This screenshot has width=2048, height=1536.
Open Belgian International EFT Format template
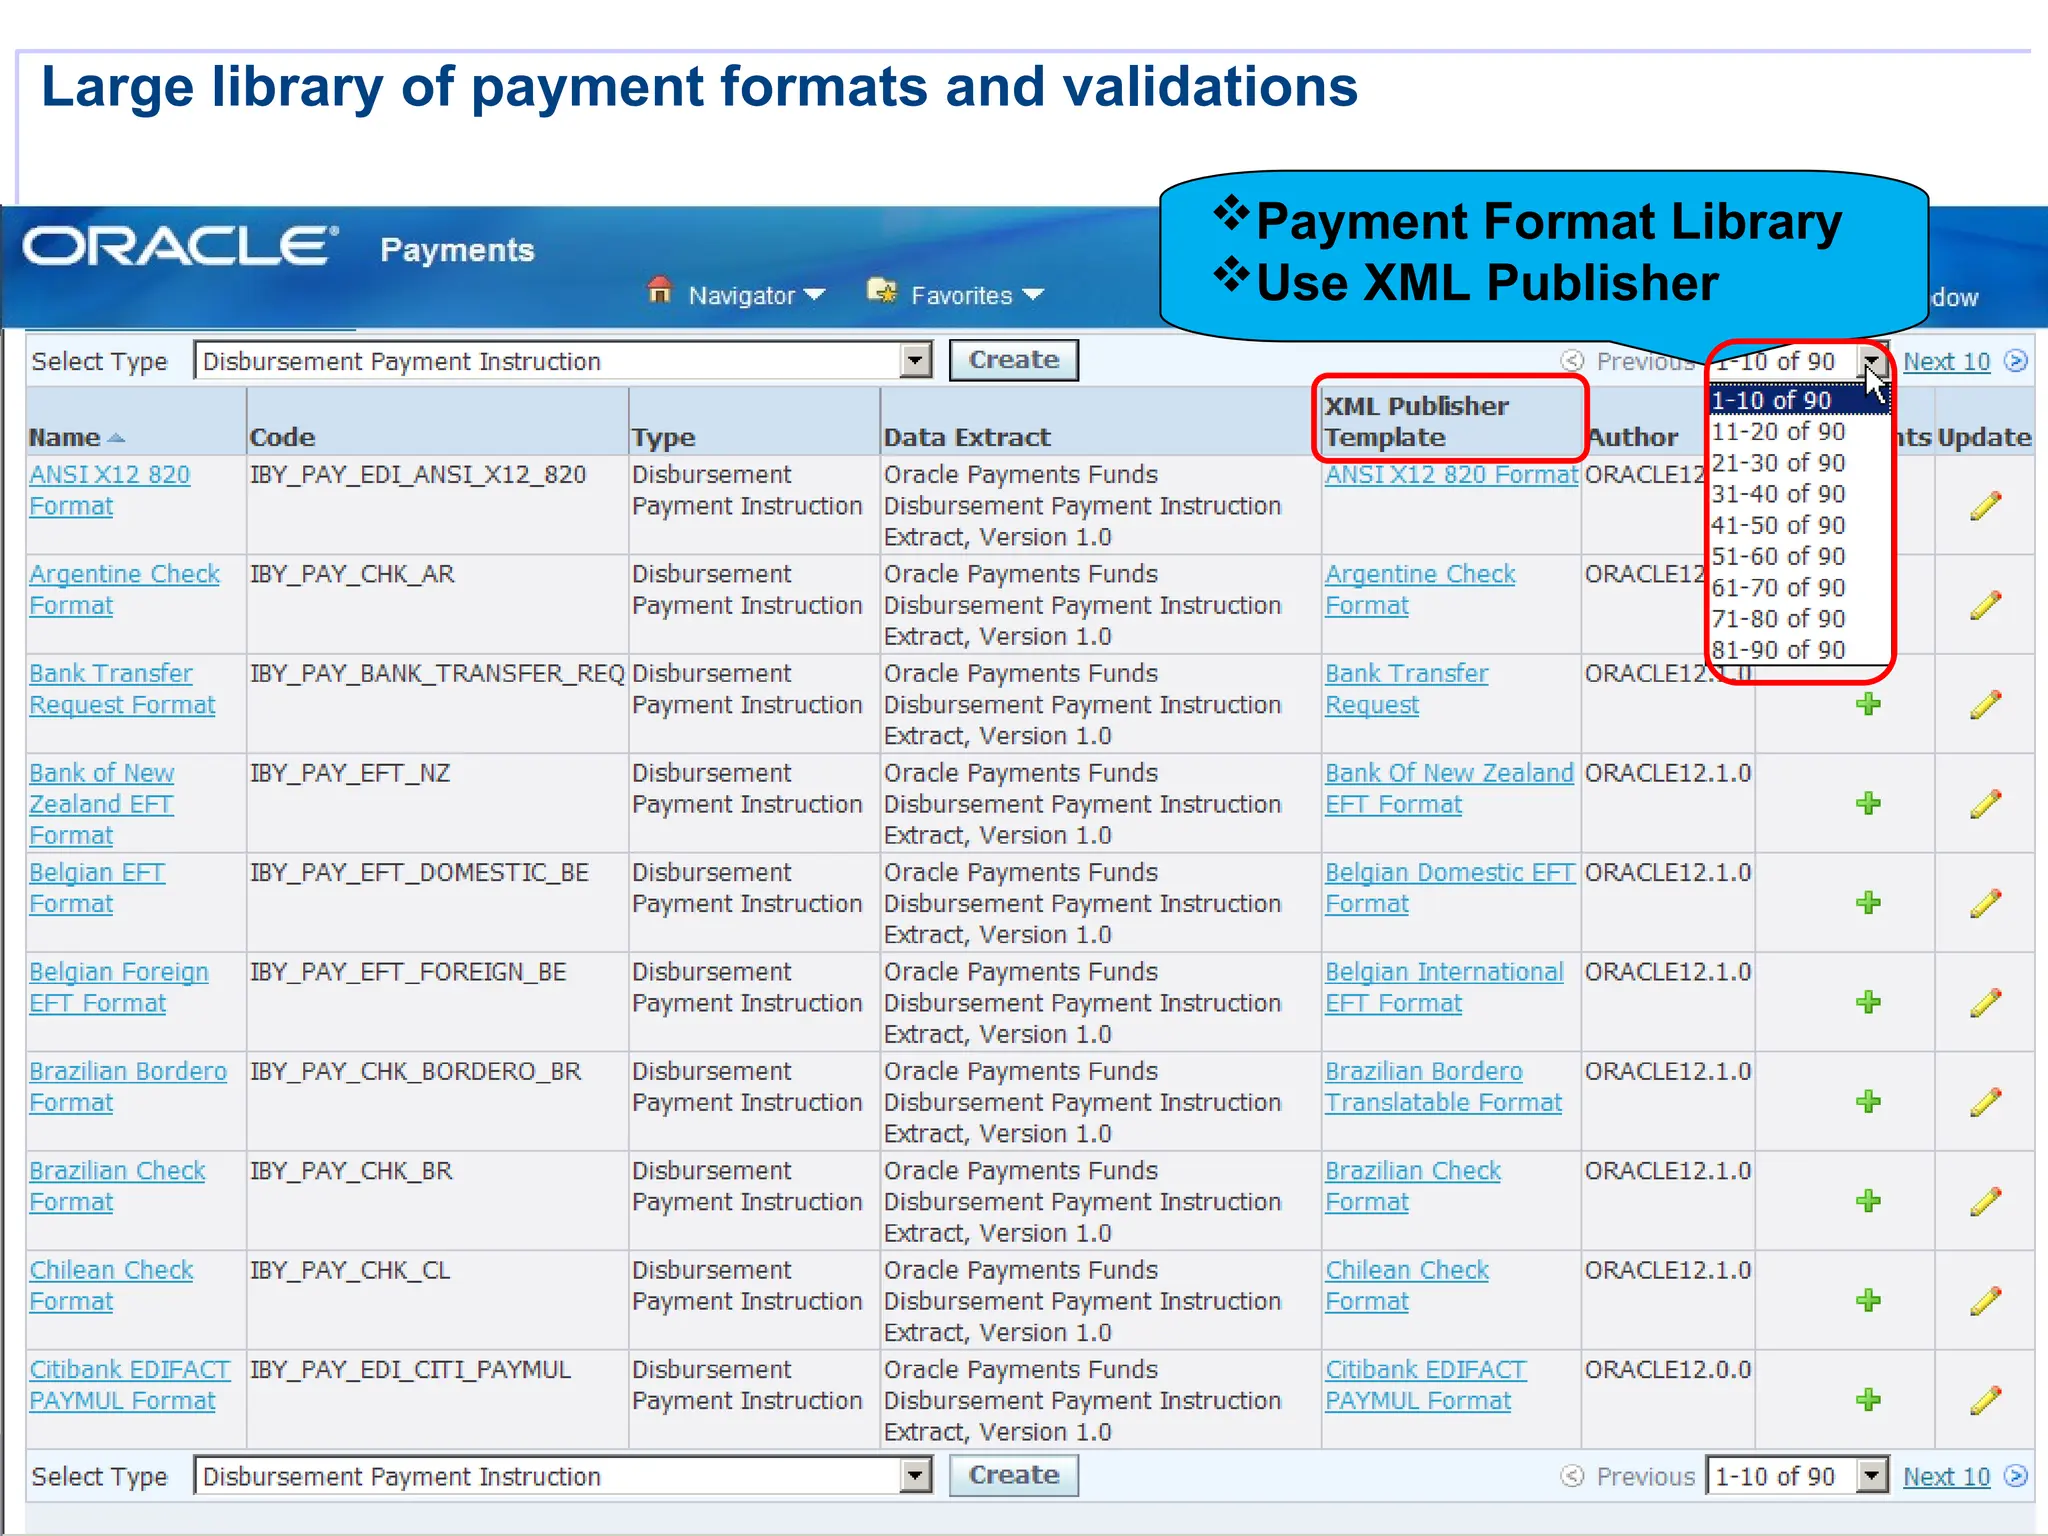point(1444,987)
